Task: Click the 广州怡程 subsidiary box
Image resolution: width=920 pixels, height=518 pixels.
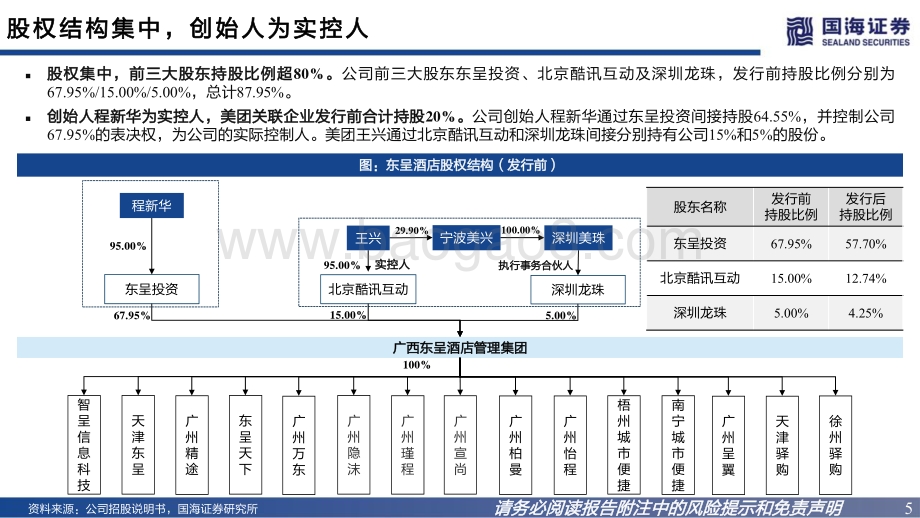Action: coord(570,445)
